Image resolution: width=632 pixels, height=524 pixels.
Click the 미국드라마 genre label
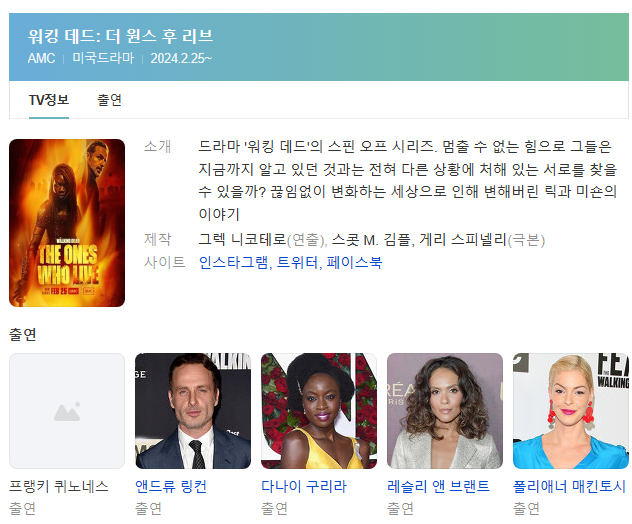(103, 58)
